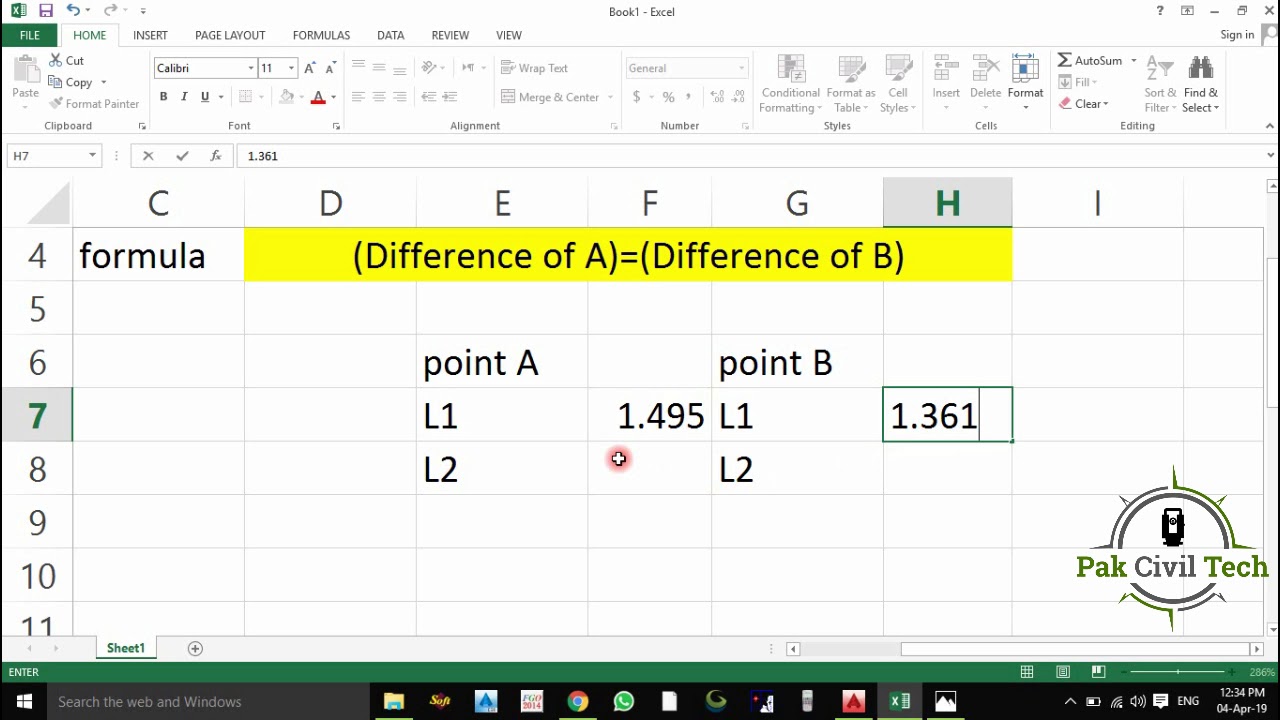This screenshot has height=720, width=1280.
Task: Open Sort & Filter
Action: (x=1160, y=84)
